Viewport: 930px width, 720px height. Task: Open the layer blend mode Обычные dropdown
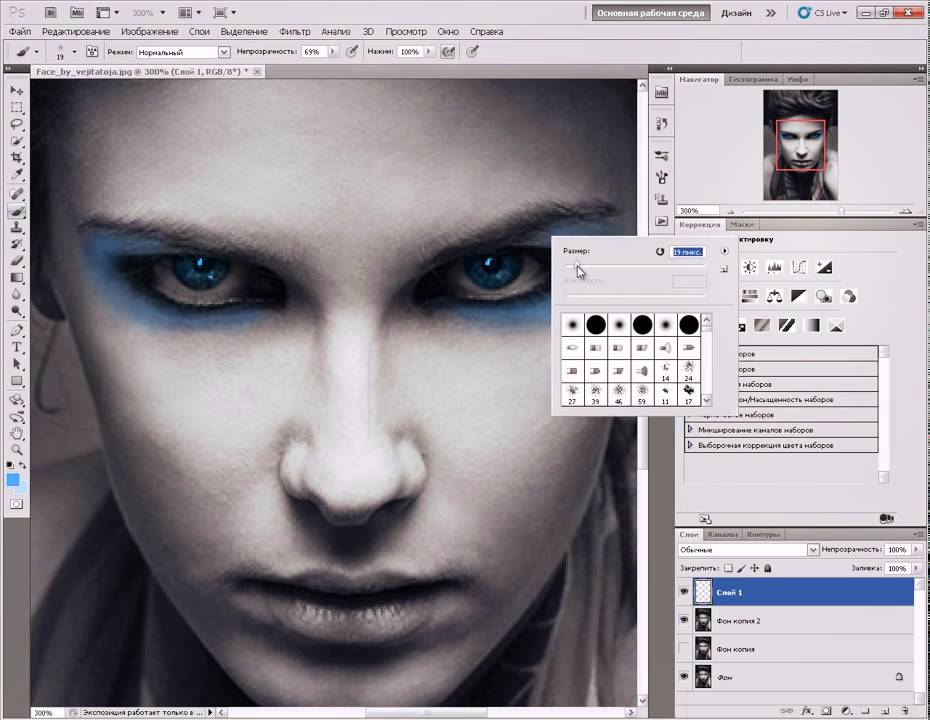pyautogui.click(x=813, y=550)
